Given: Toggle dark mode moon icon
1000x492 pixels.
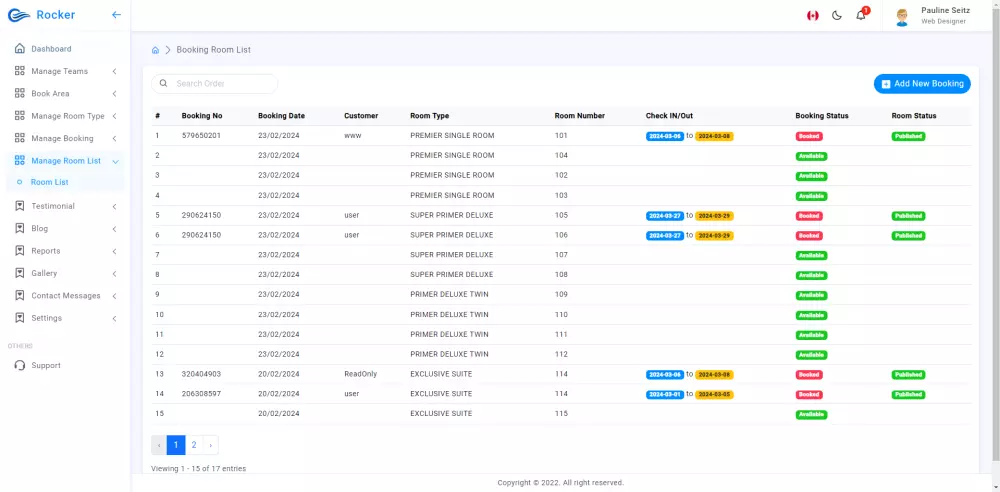Looking at the screenshot, I should click(x=837, y=15).
